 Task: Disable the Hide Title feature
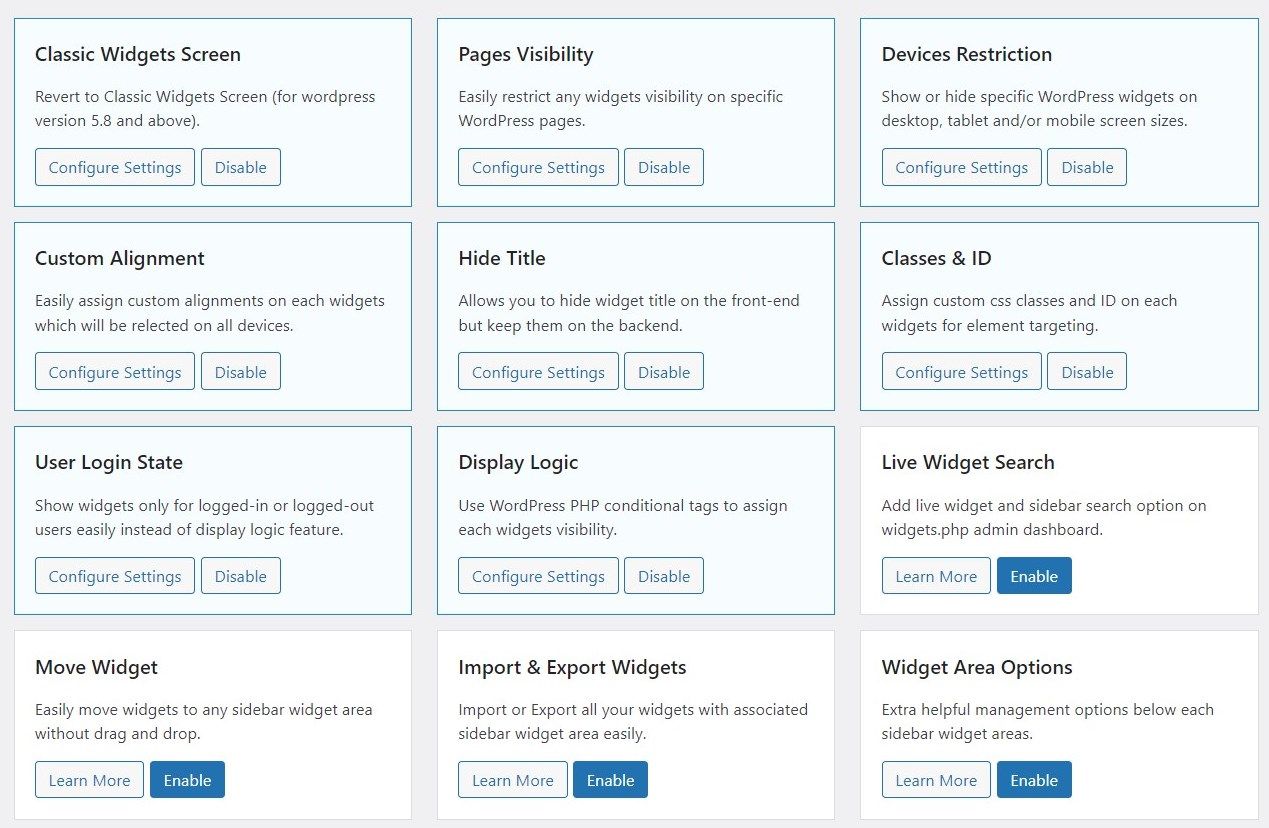(663, 371)
